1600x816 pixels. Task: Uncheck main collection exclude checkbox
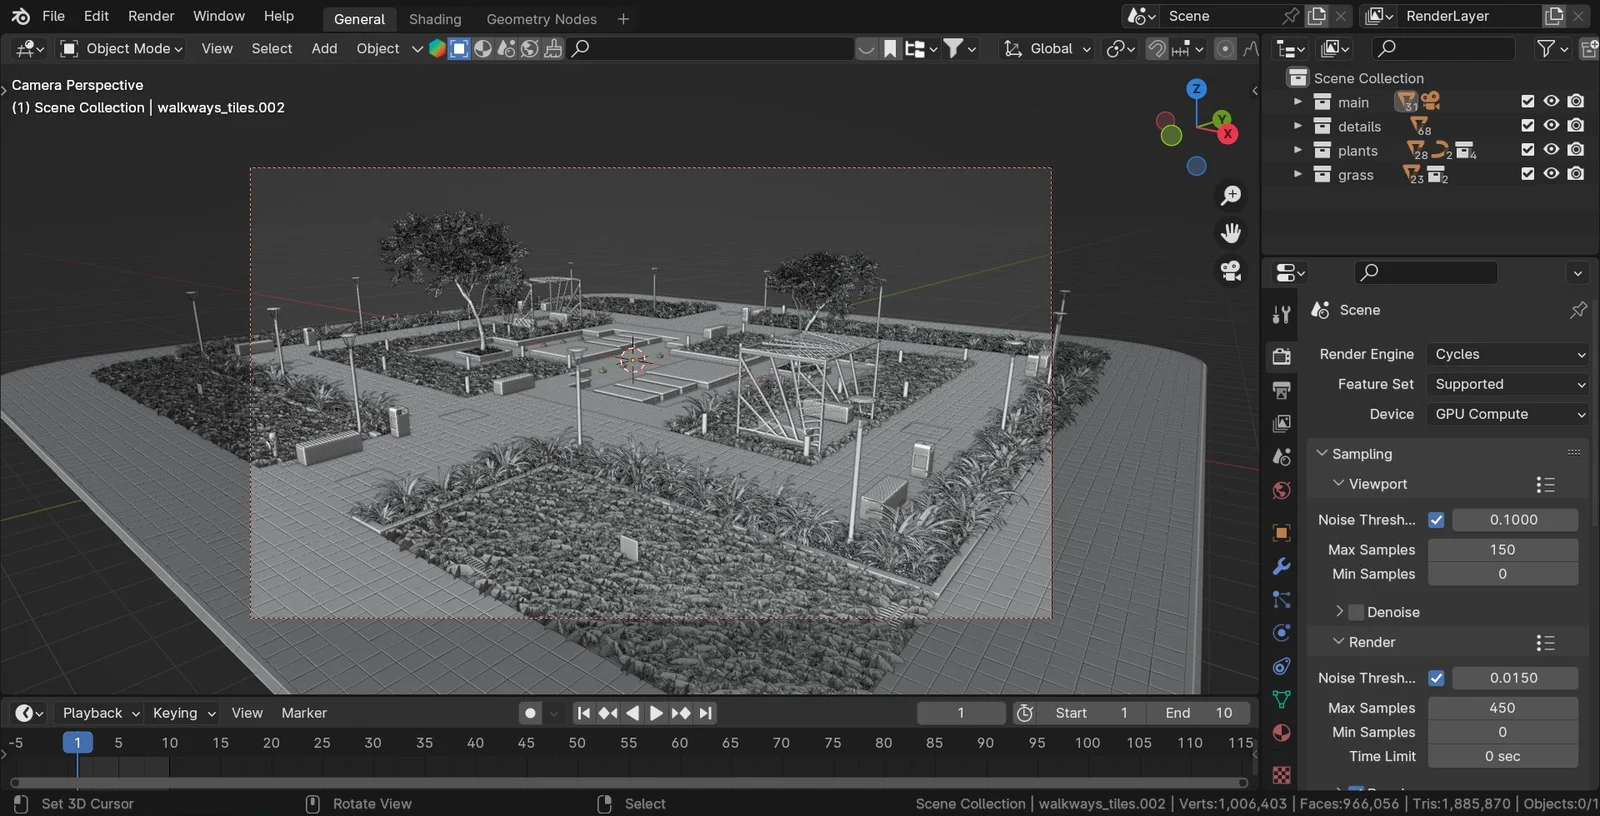[x=1527, y=101]
